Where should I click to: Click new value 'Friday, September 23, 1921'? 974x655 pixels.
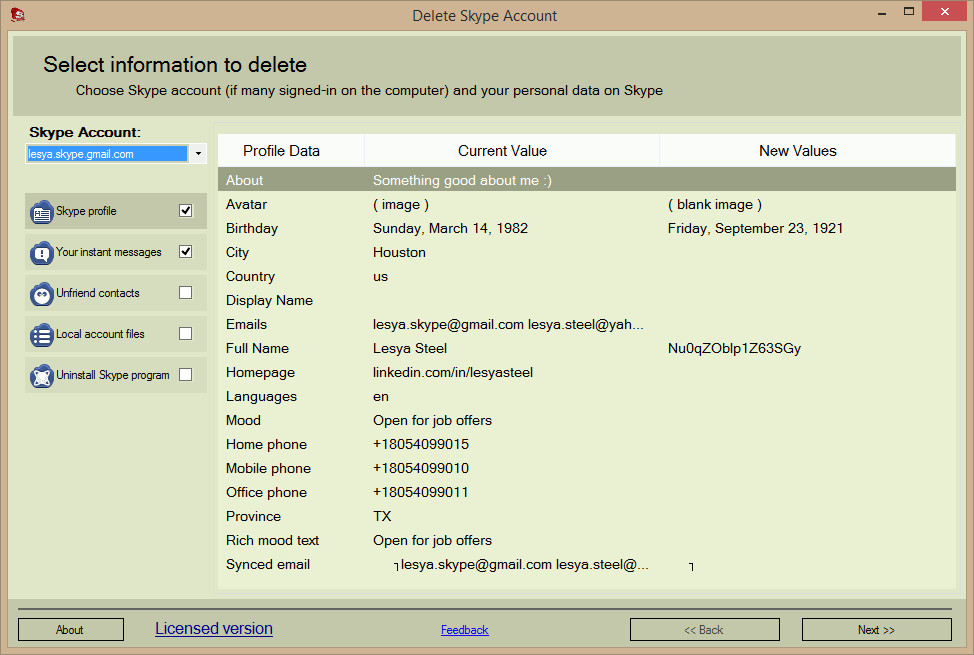click(755, 229)
